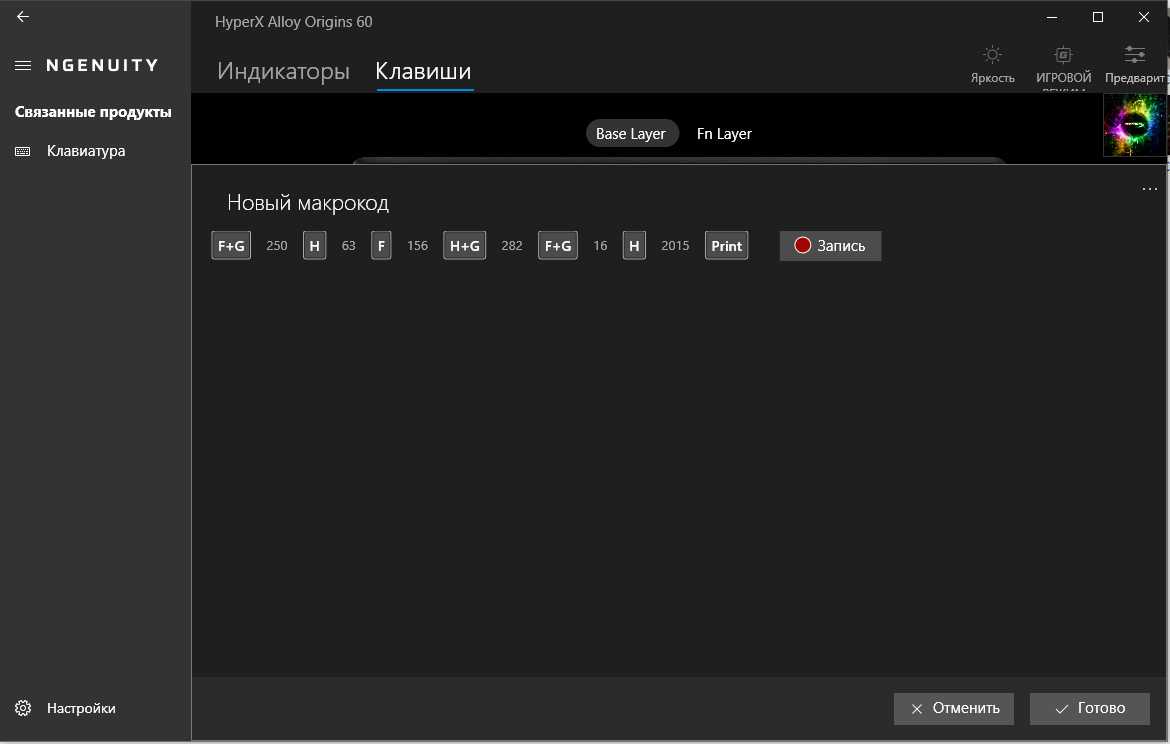Click the keyboard icon next to Клавиатура

point(23,151)
